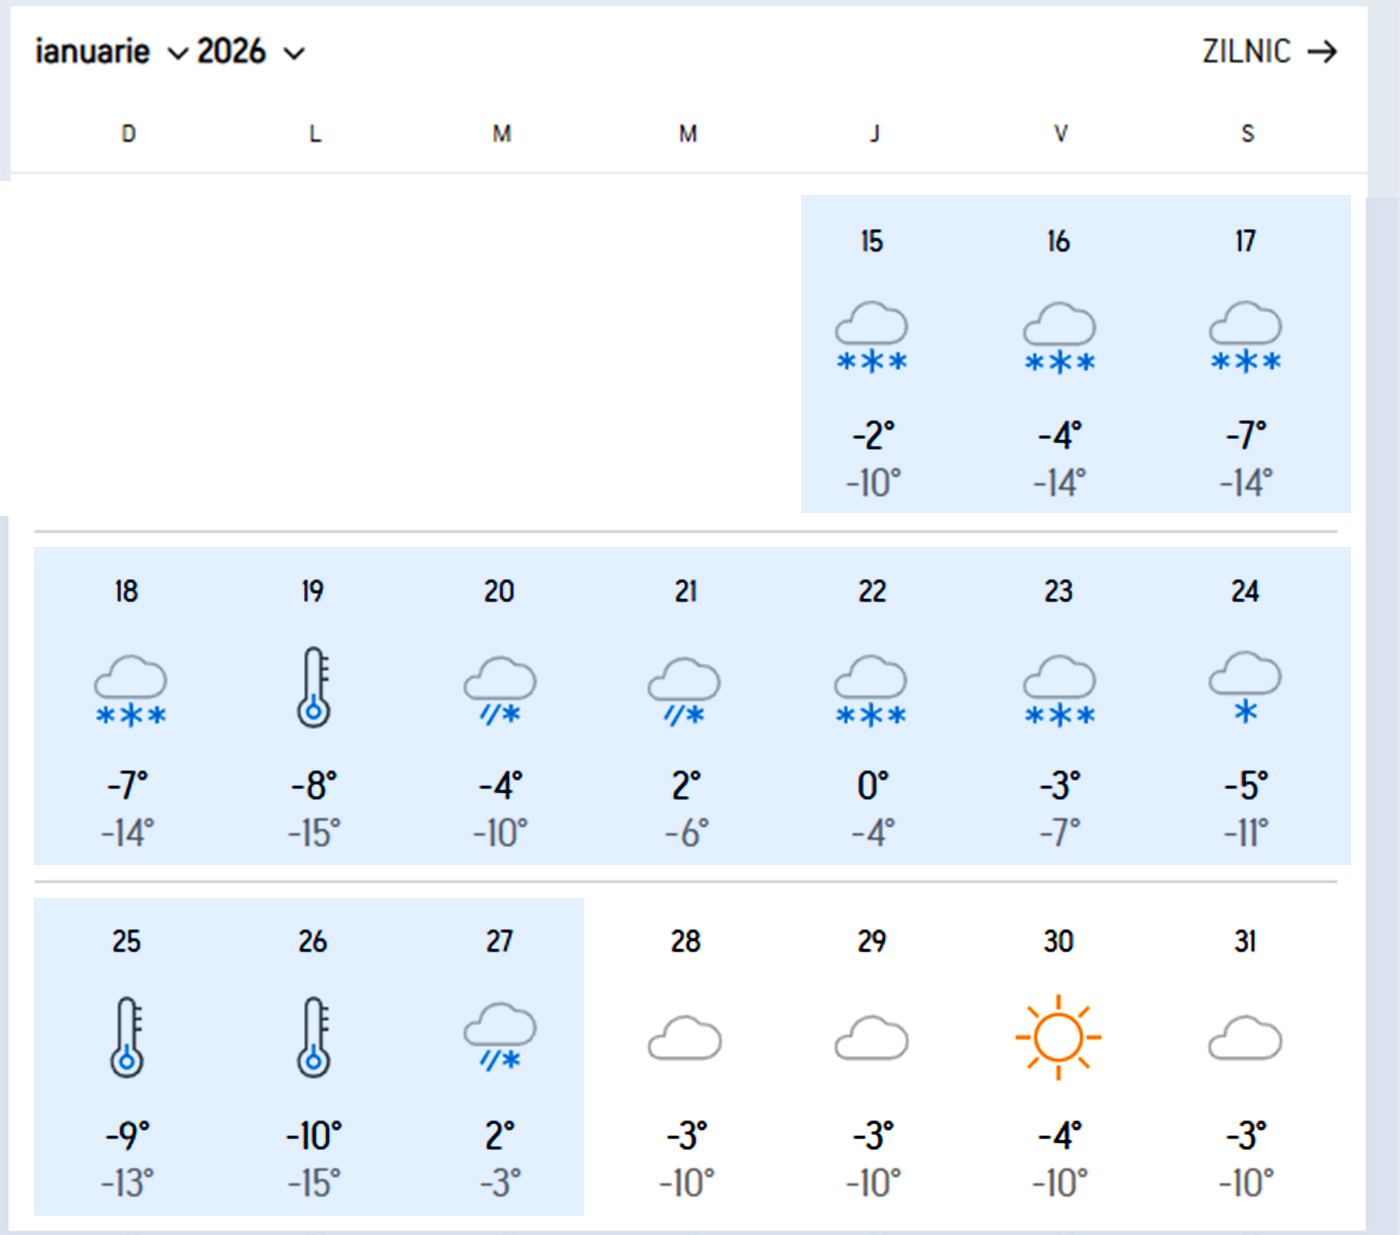This screenshot has height=1235, width=1400.
Task: Click the arrow next to ZILNIC
Action: point(1322,52)
